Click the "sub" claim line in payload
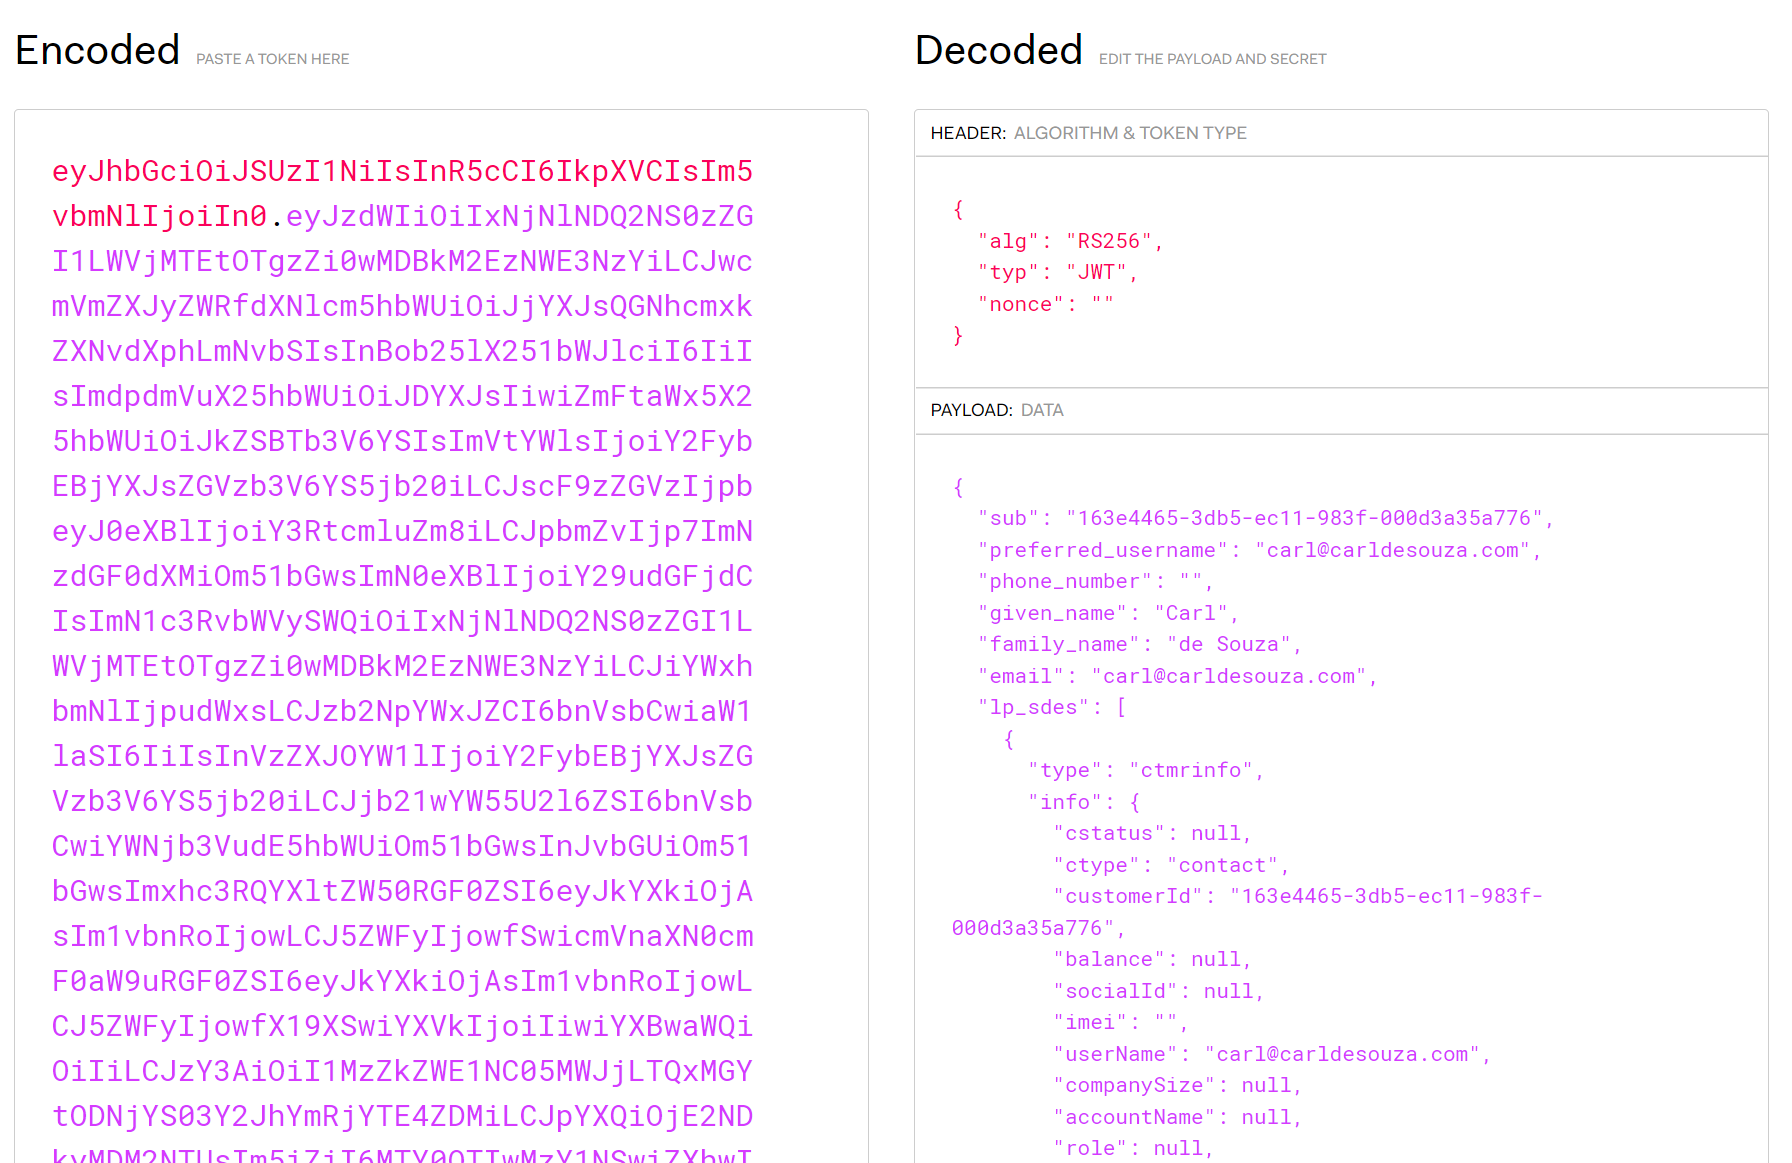 coord(1265,518)
